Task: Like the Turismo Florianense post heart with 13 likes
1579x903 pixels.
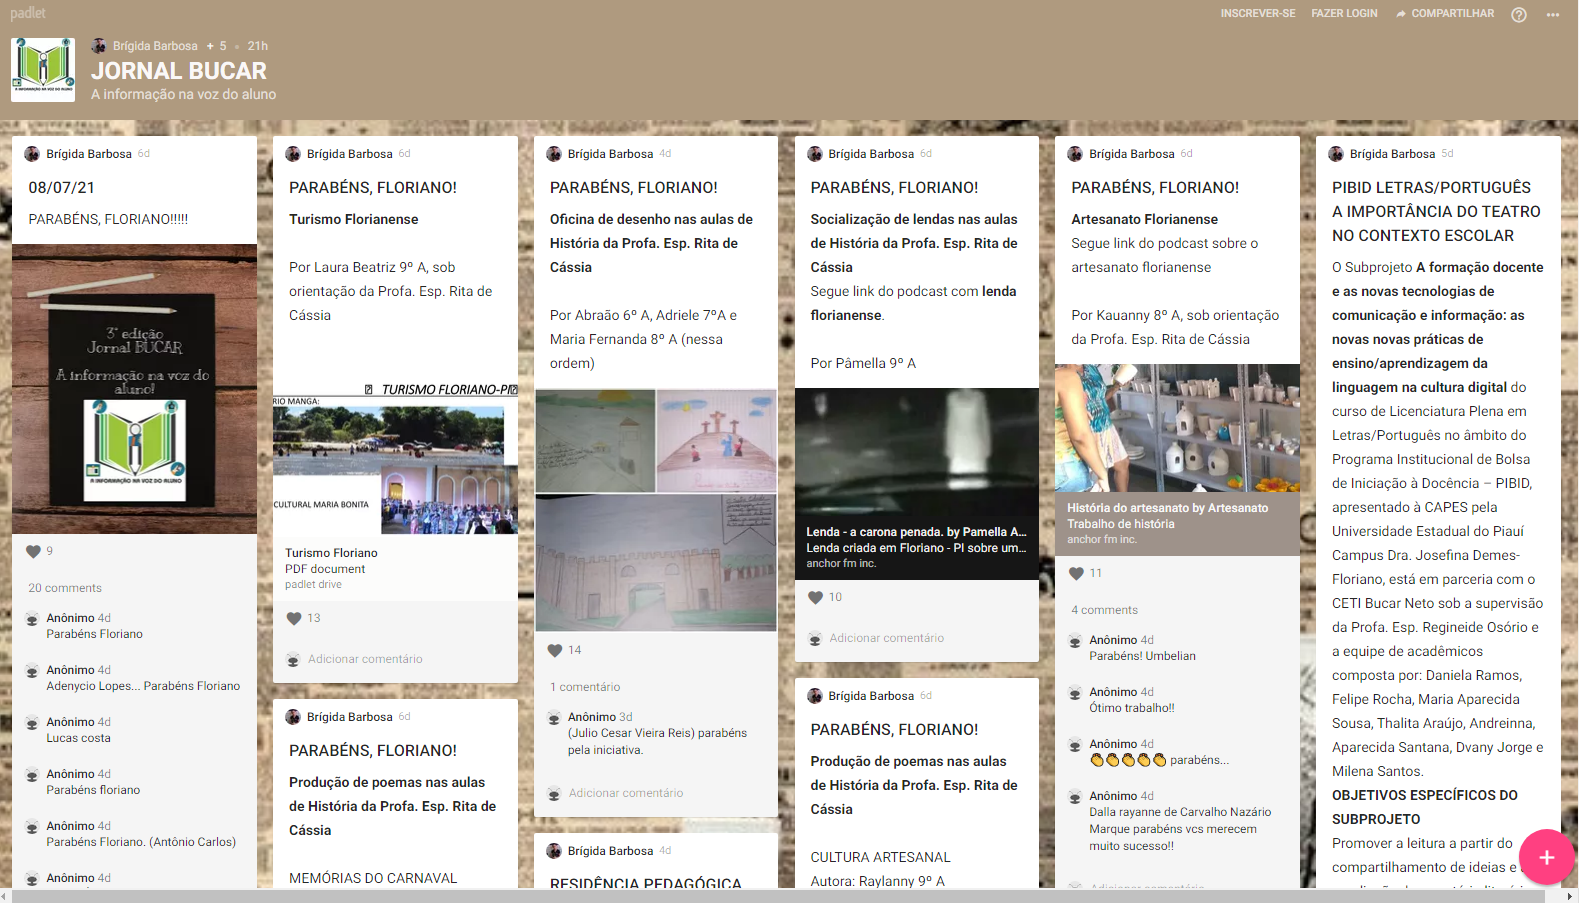Action: point(294,618)
